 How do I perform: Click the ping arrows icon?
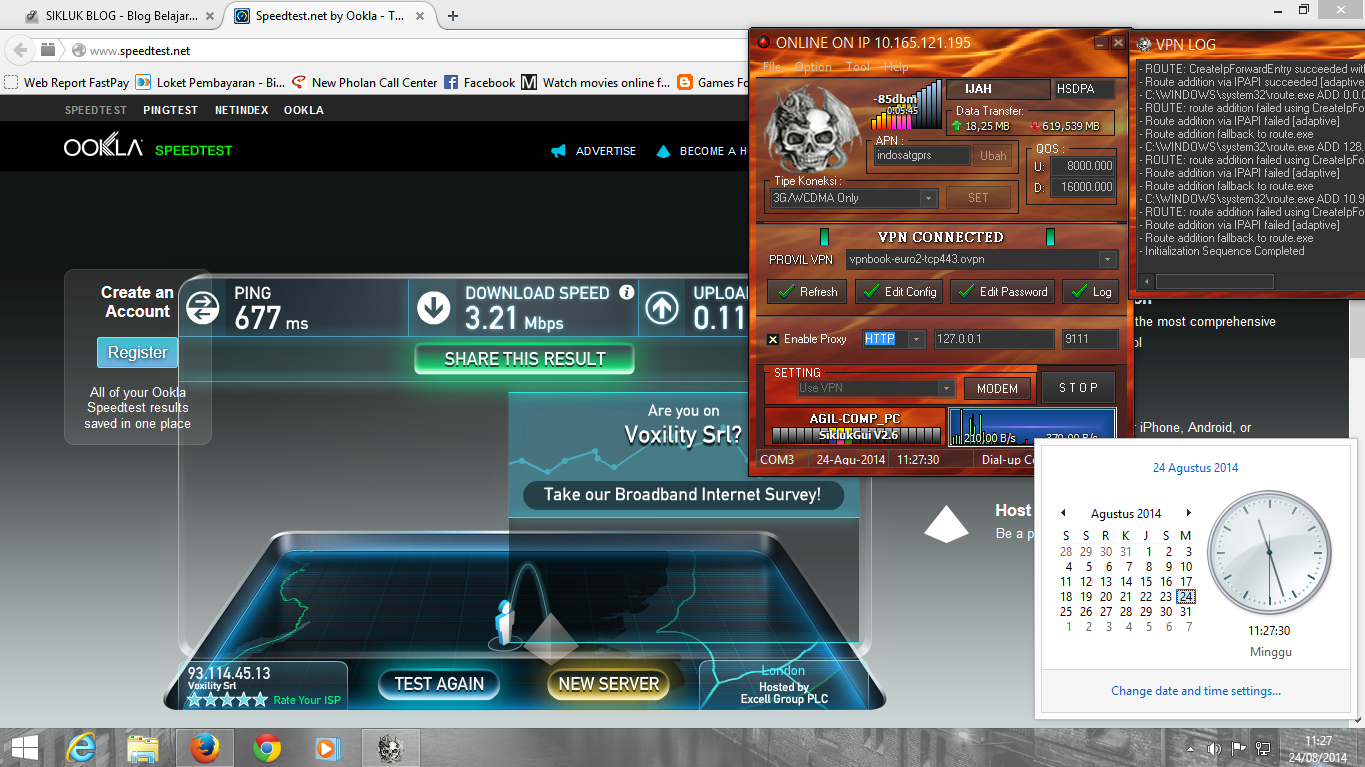[203, 308]
